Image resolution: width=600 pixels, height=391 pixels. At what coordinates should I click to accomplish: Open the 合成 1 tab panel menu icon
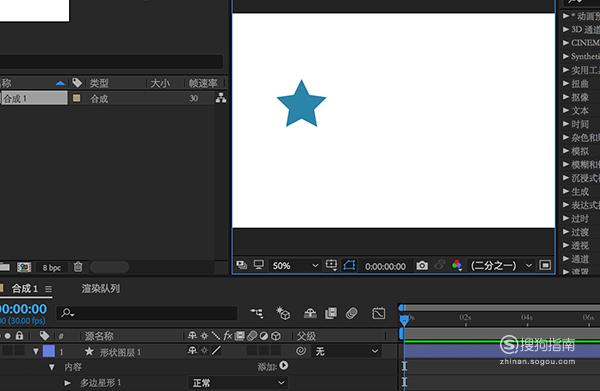tap(48, 289)
